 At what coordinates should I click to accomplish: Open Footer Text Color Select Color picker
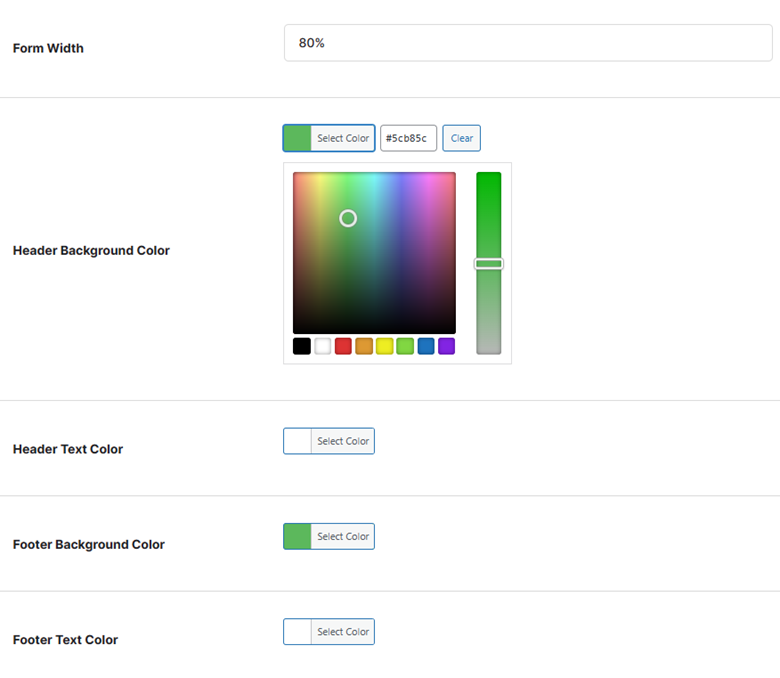[329, 632]
